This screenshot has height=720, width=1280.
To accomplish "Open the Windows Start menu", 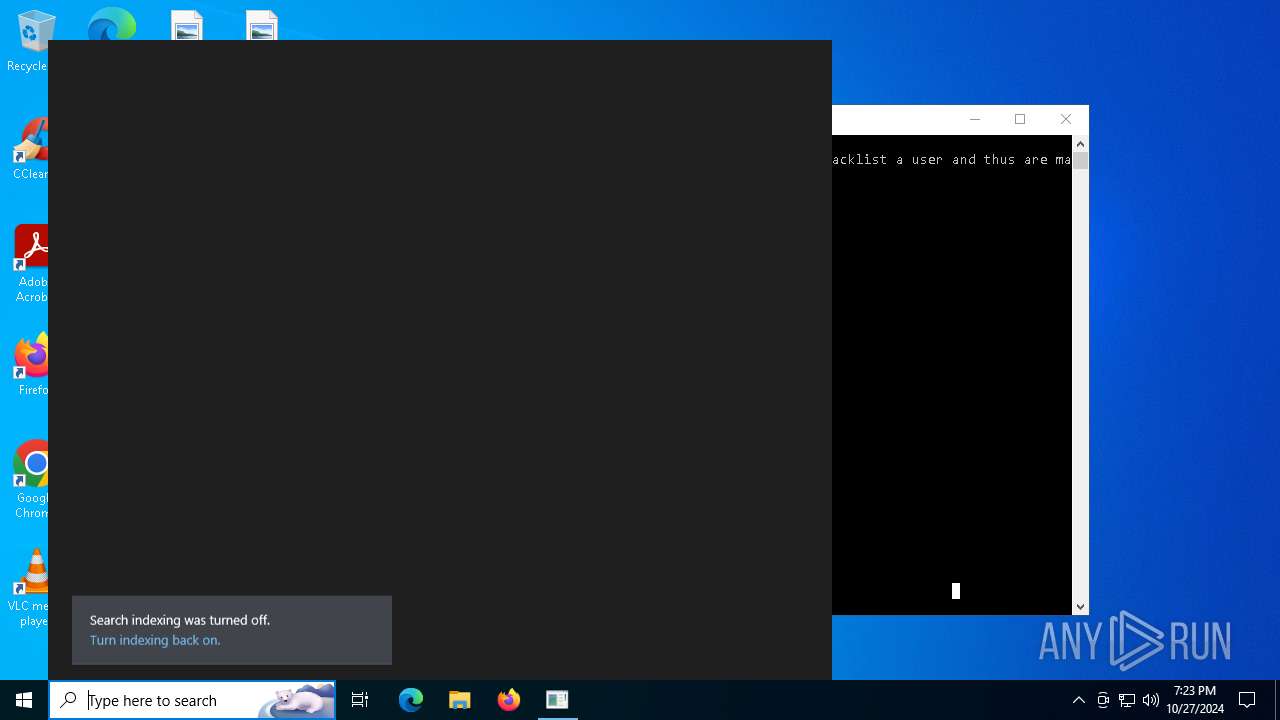I will click(24, 700).
